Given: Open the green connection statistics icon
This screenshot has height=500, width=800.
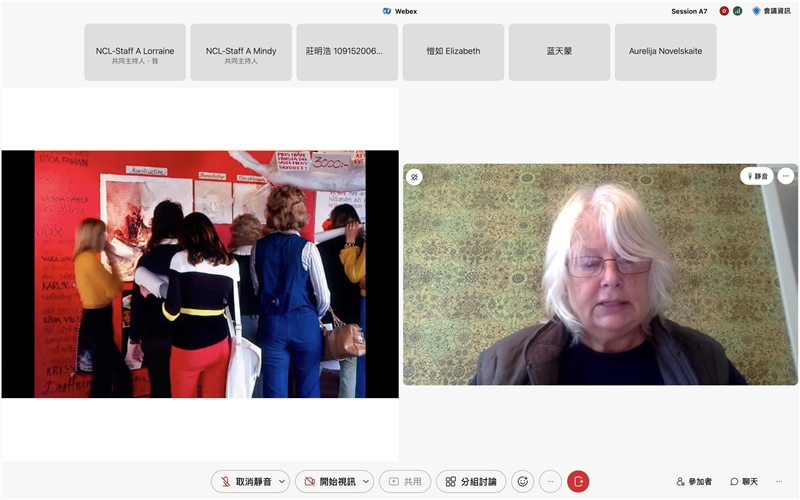Looking at the screenshot, I should pos(738,11).
